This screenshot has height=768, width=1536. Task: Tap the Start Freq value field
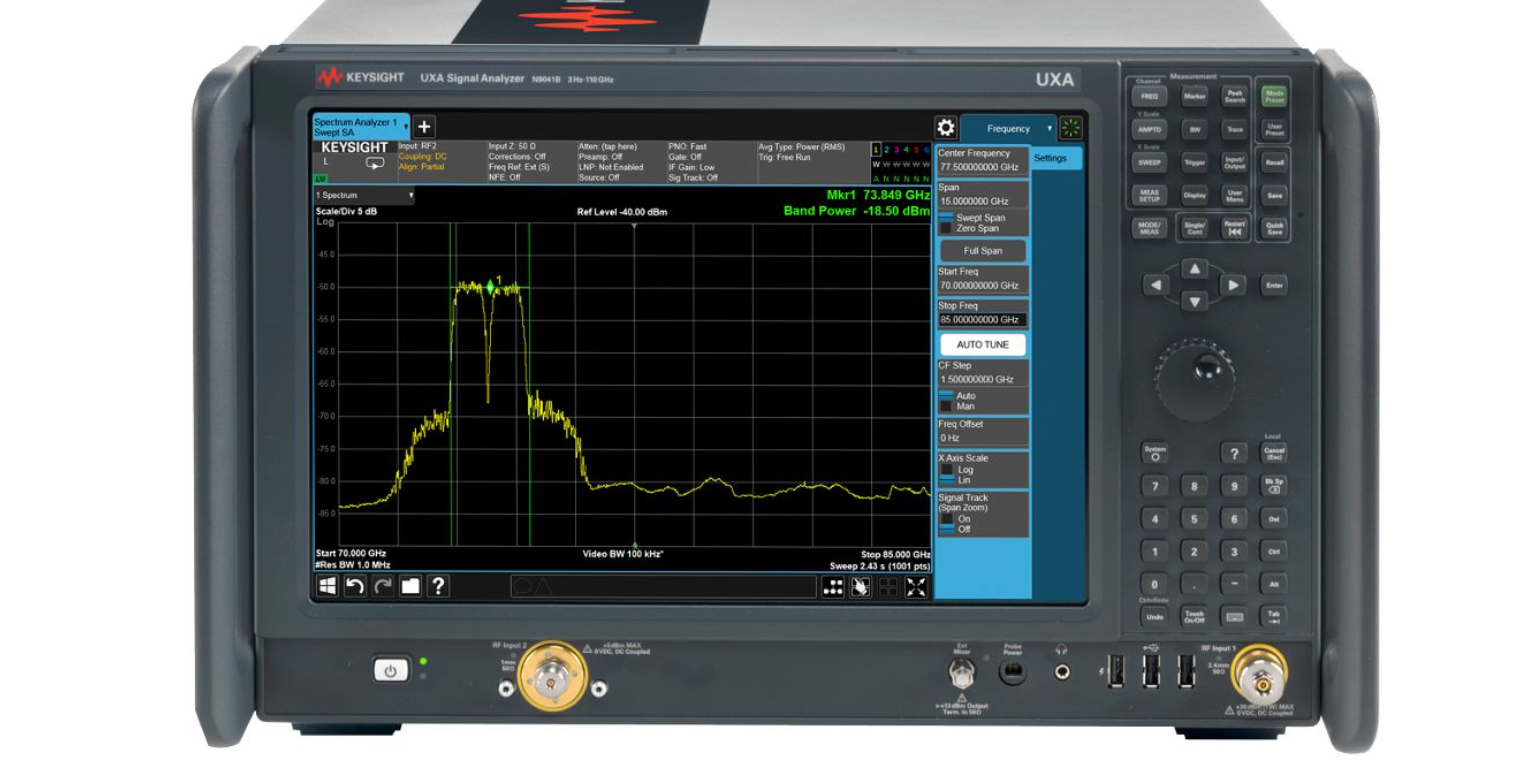point(983,285)
